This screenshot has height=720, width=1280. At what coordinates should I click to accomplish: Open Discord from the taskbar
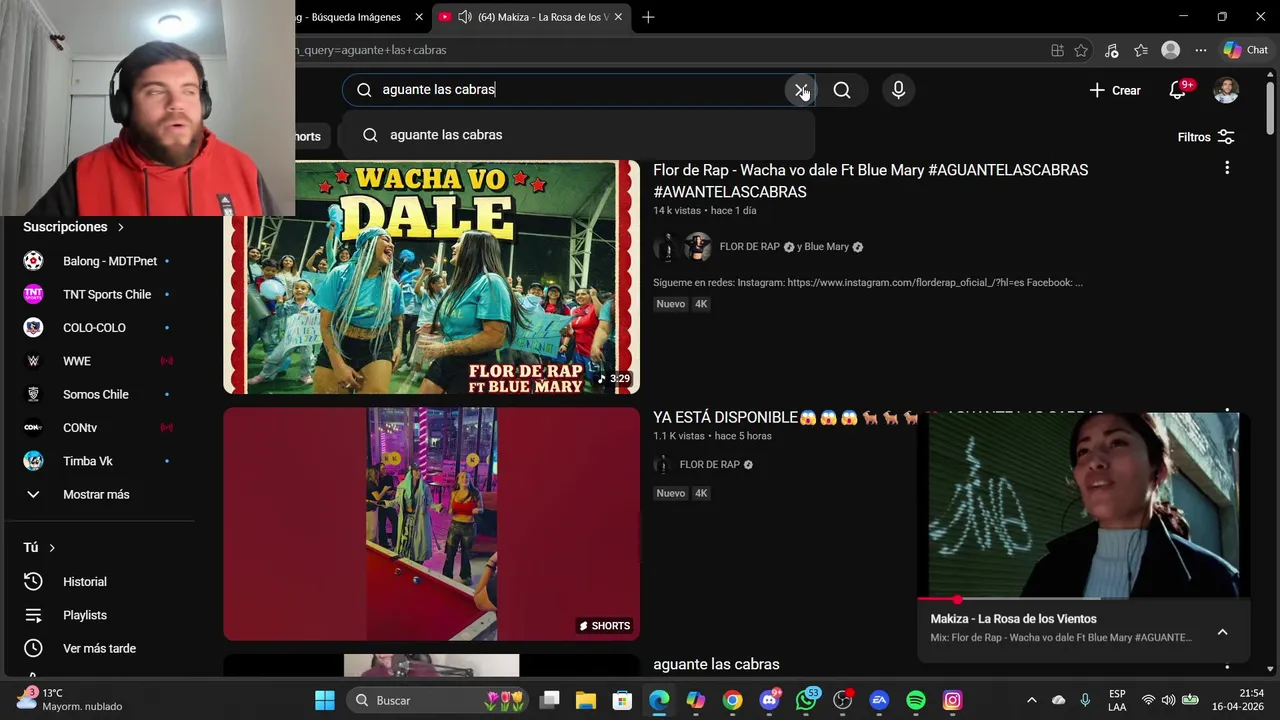click(x=769, y=700)
